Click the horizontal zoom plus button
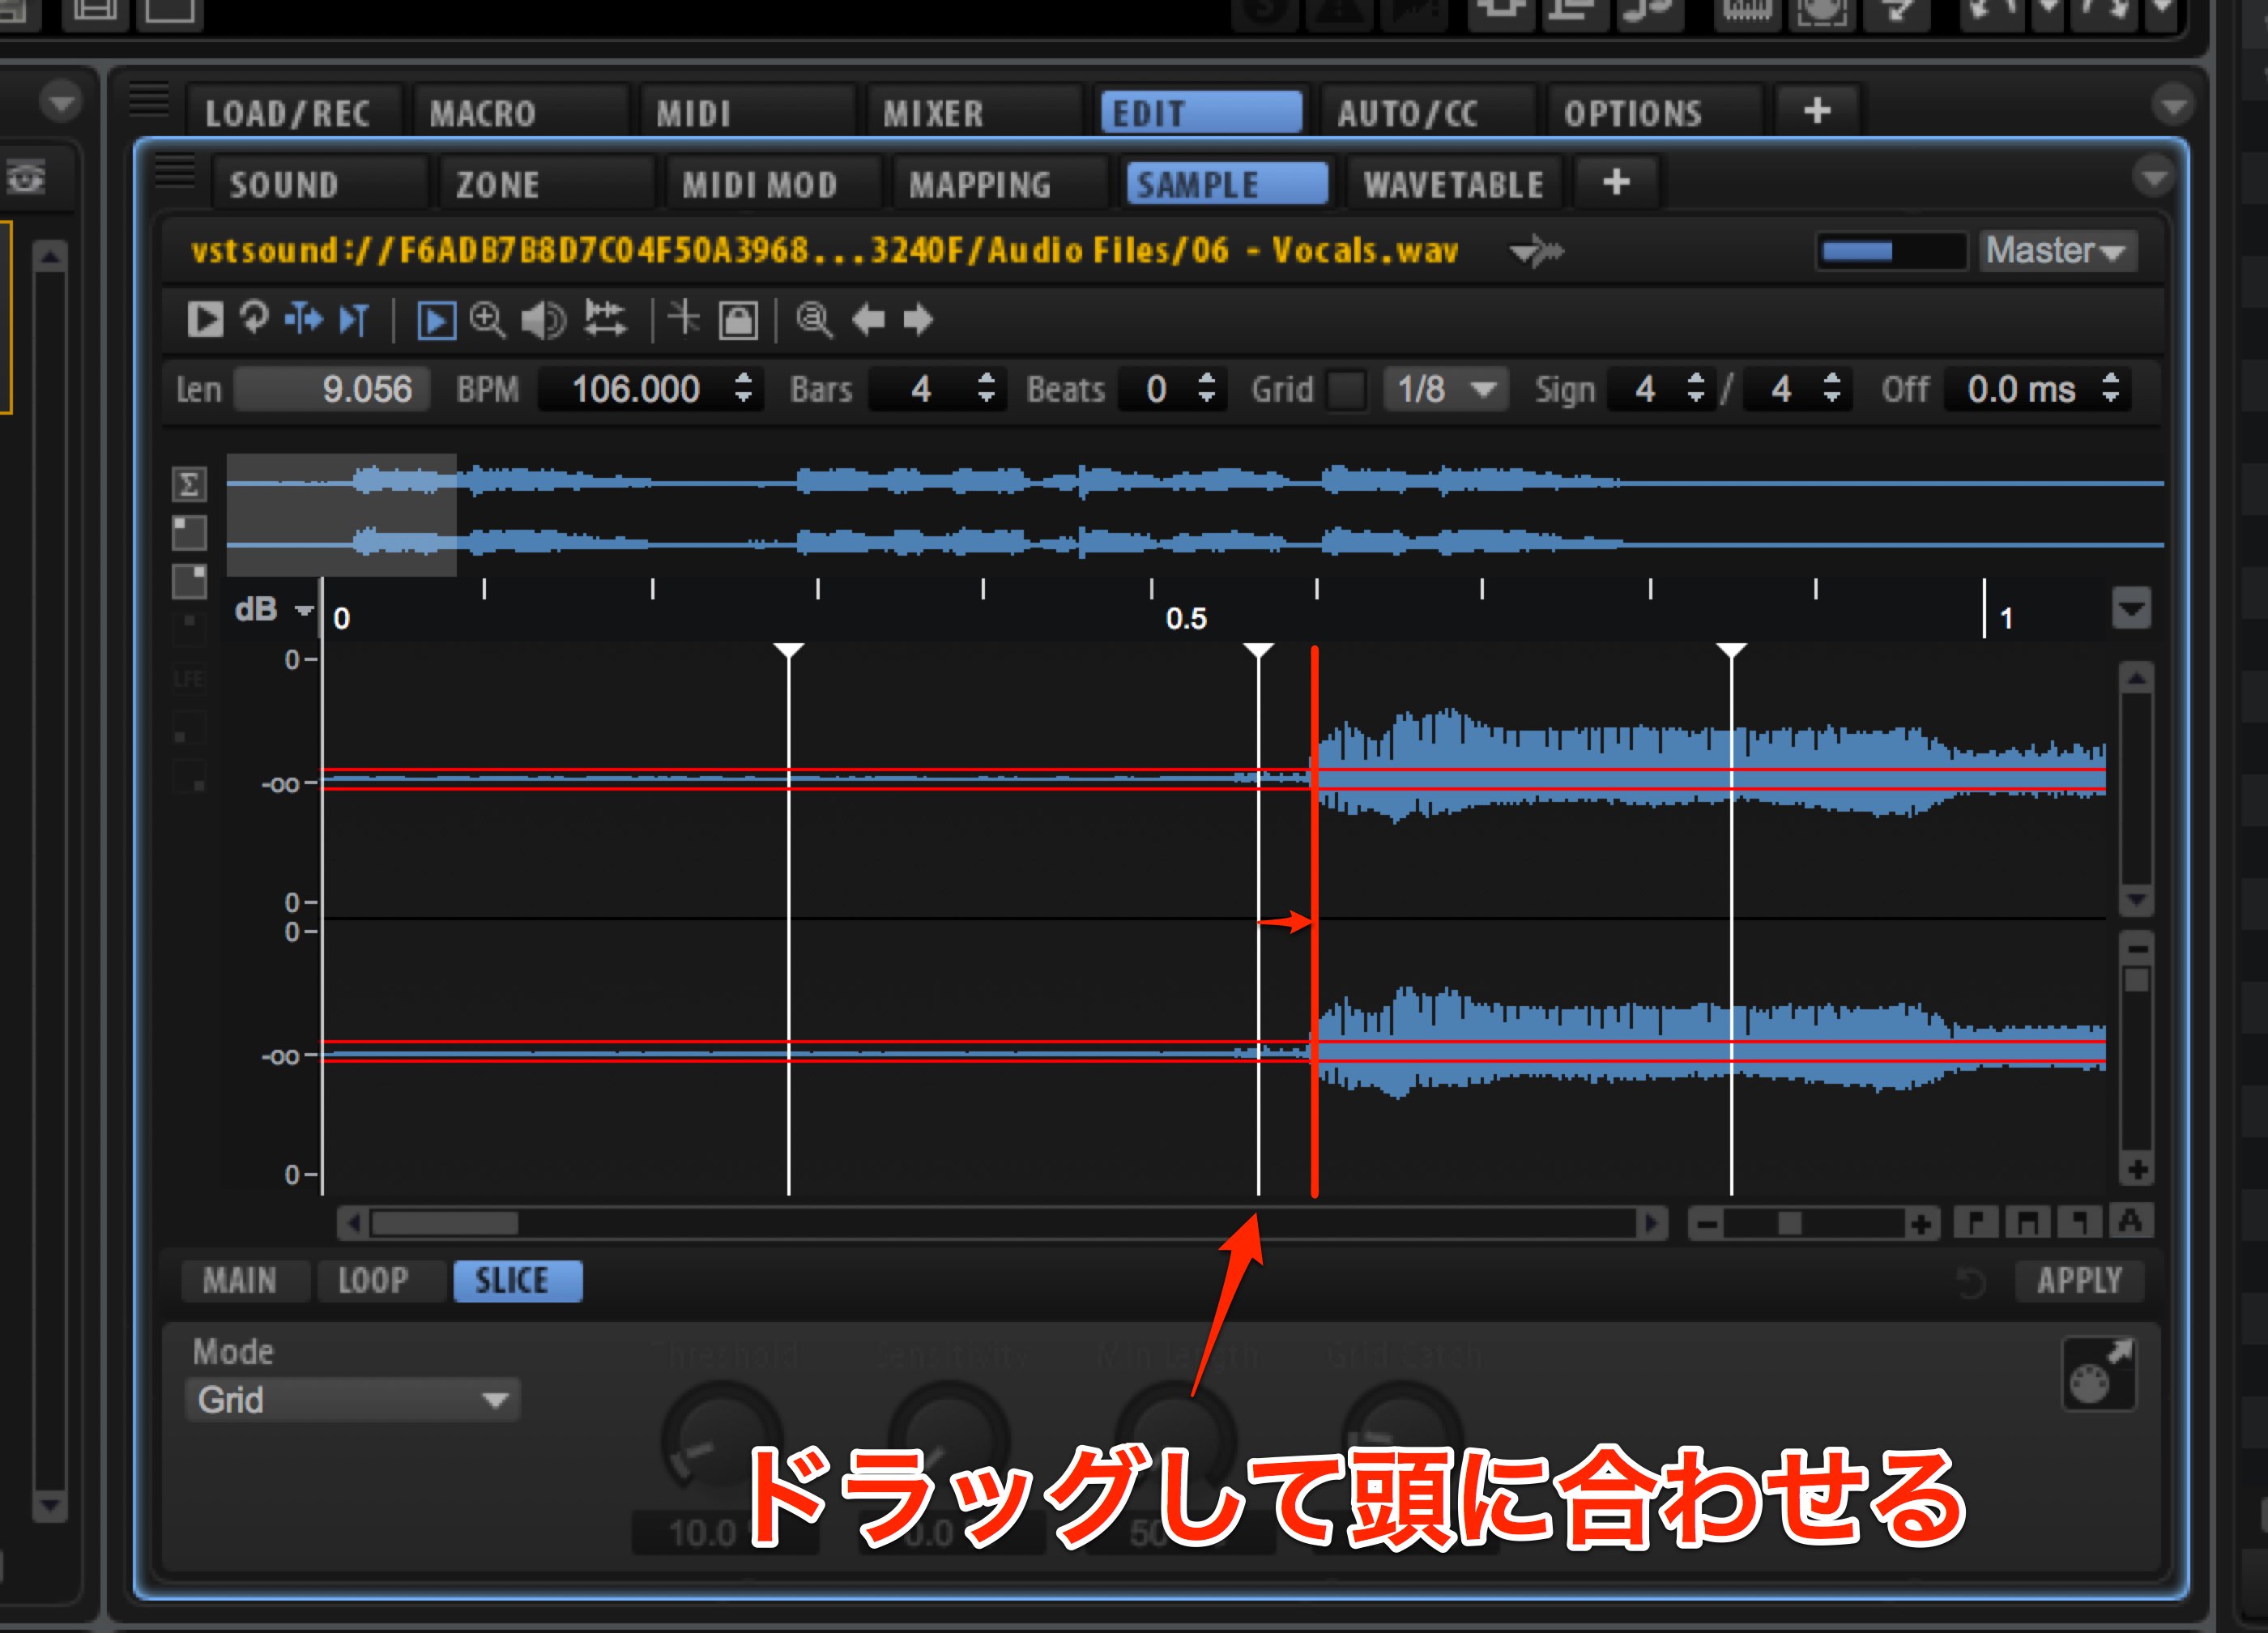Screen dimensions: 2268x1633 tap(1920, 1224)
